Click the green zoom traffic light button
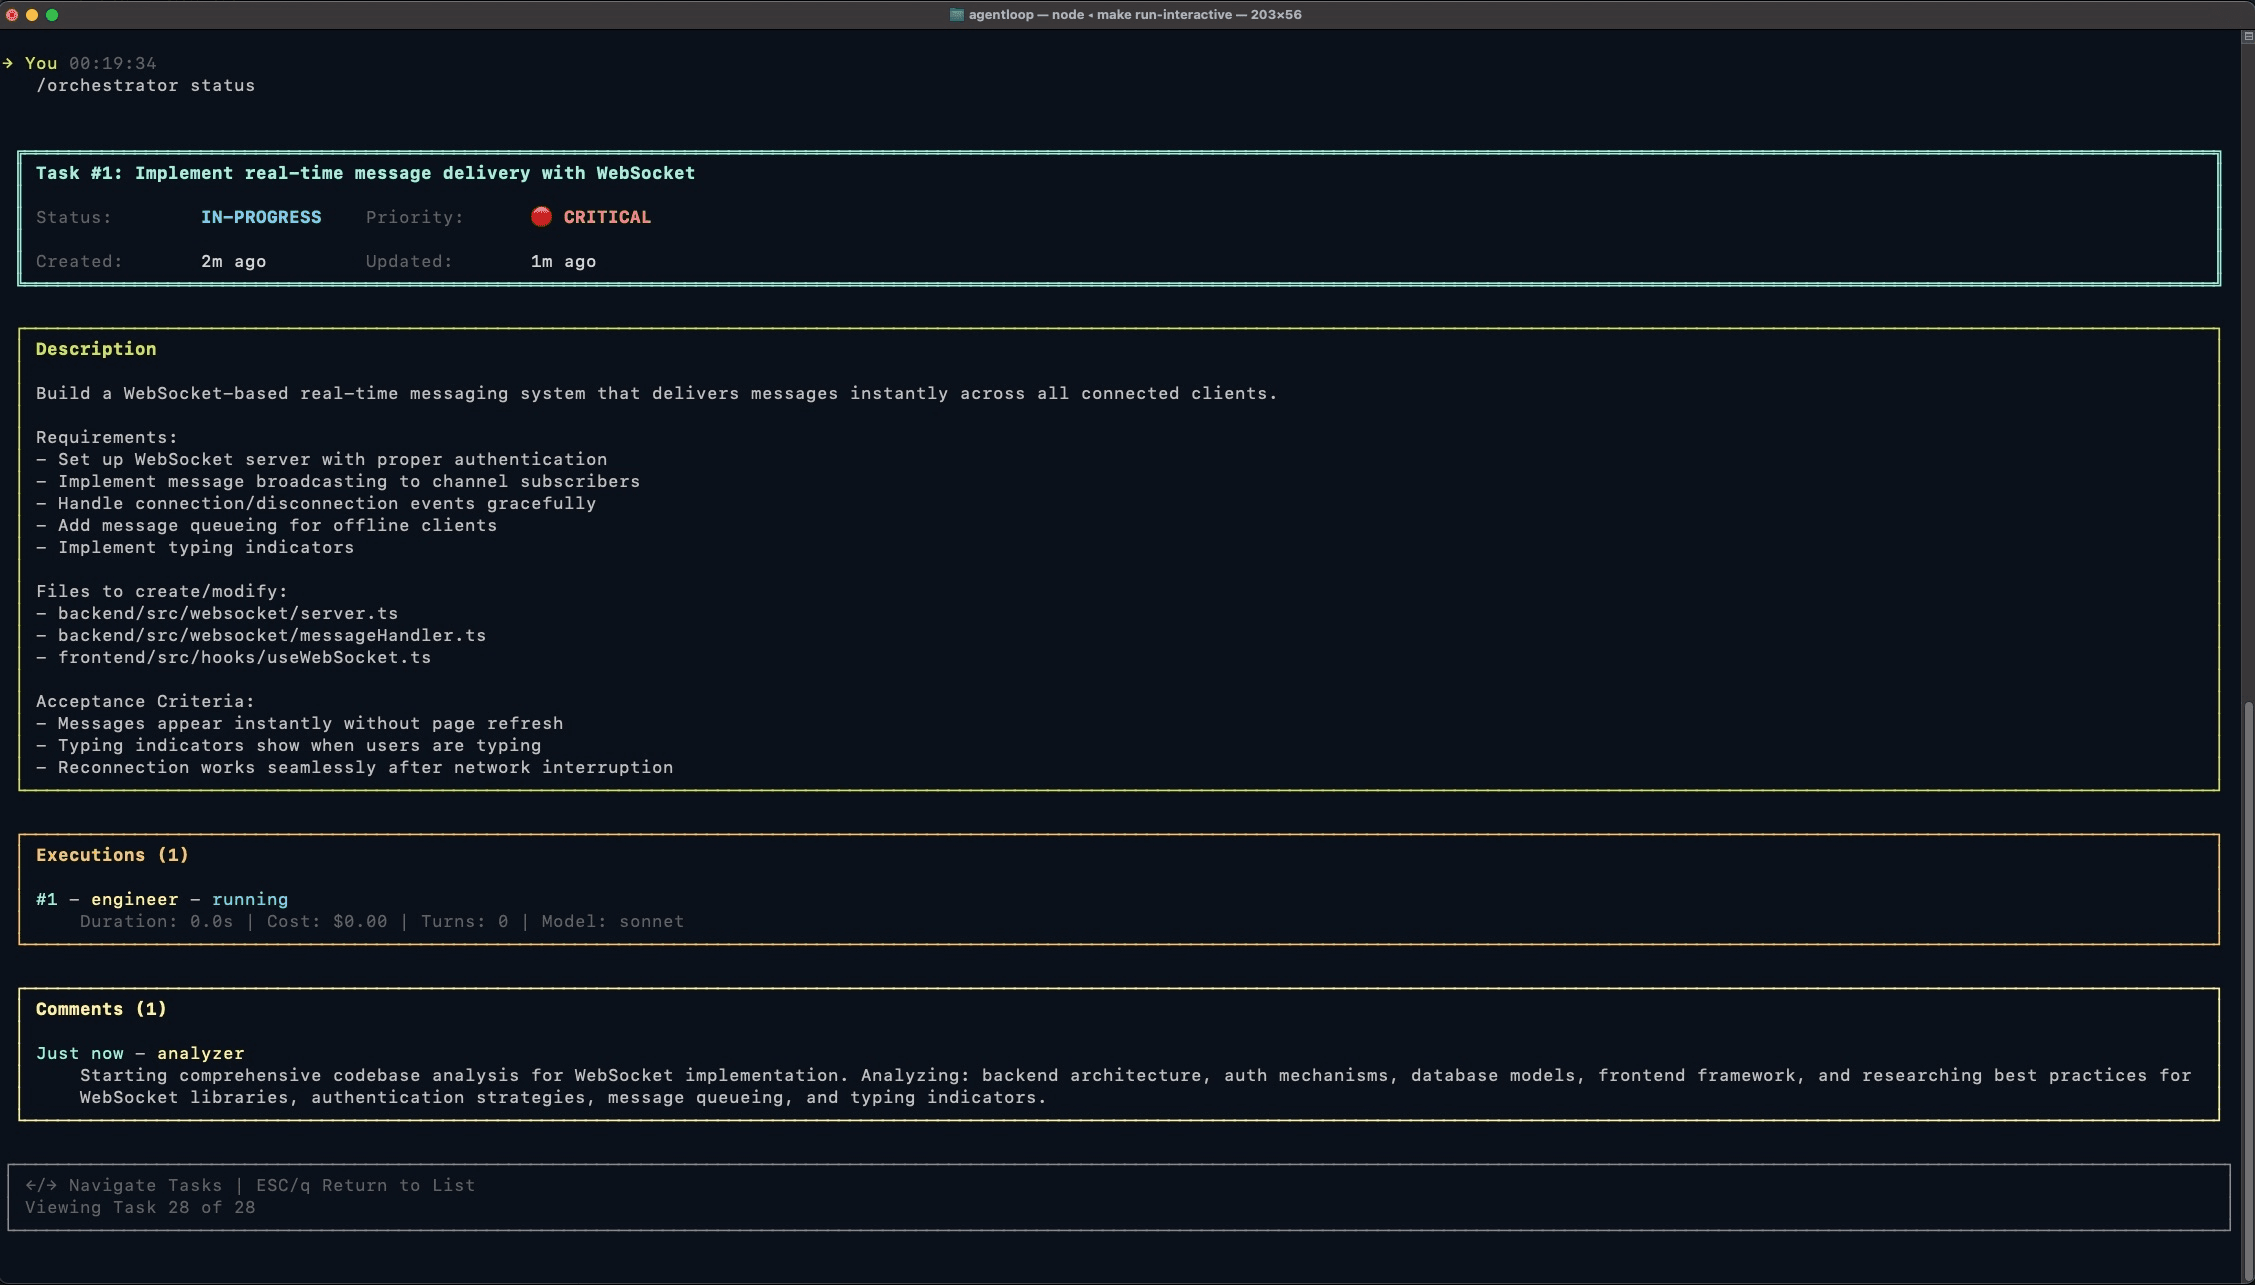Image resolution: width=2255 pixels, height=1285 pixels. pos(52,14)
